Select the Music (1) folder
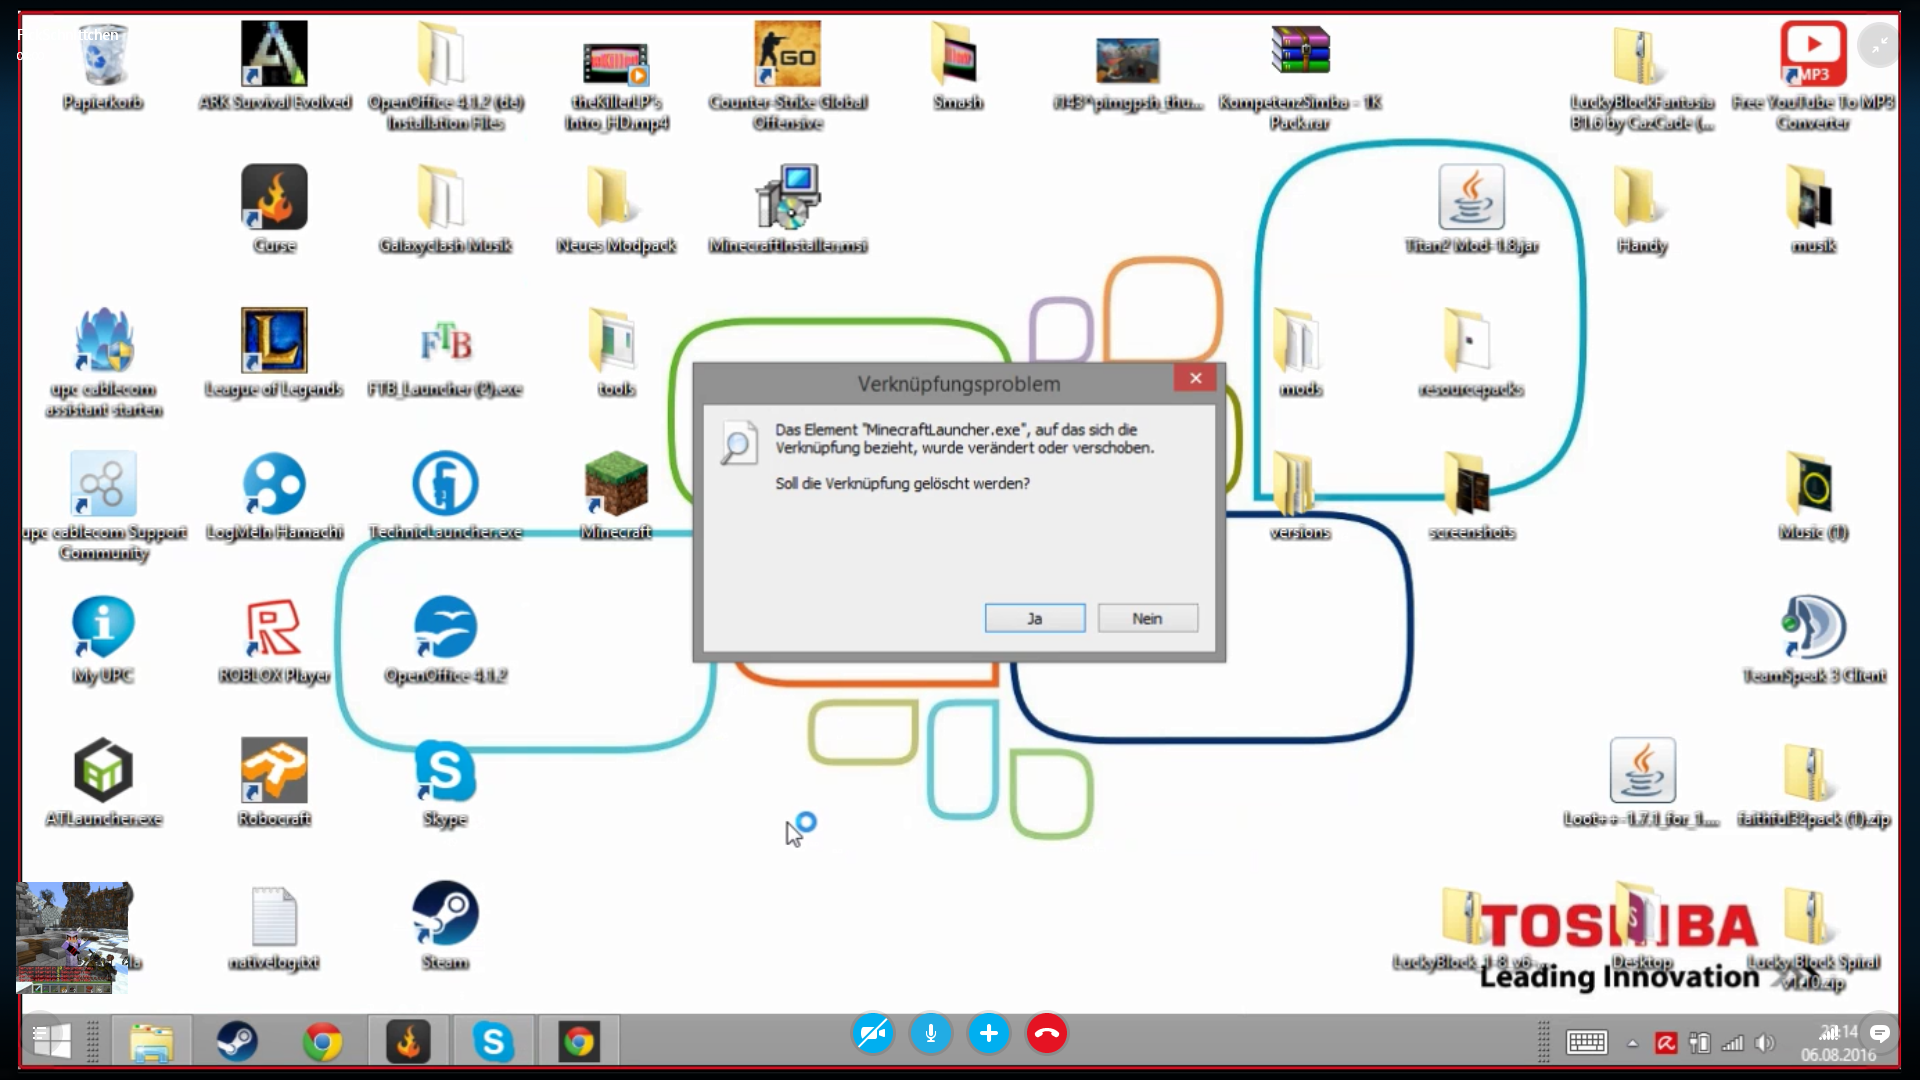The height and width of the screenshot is (1080, 1920). point(1813,496)
